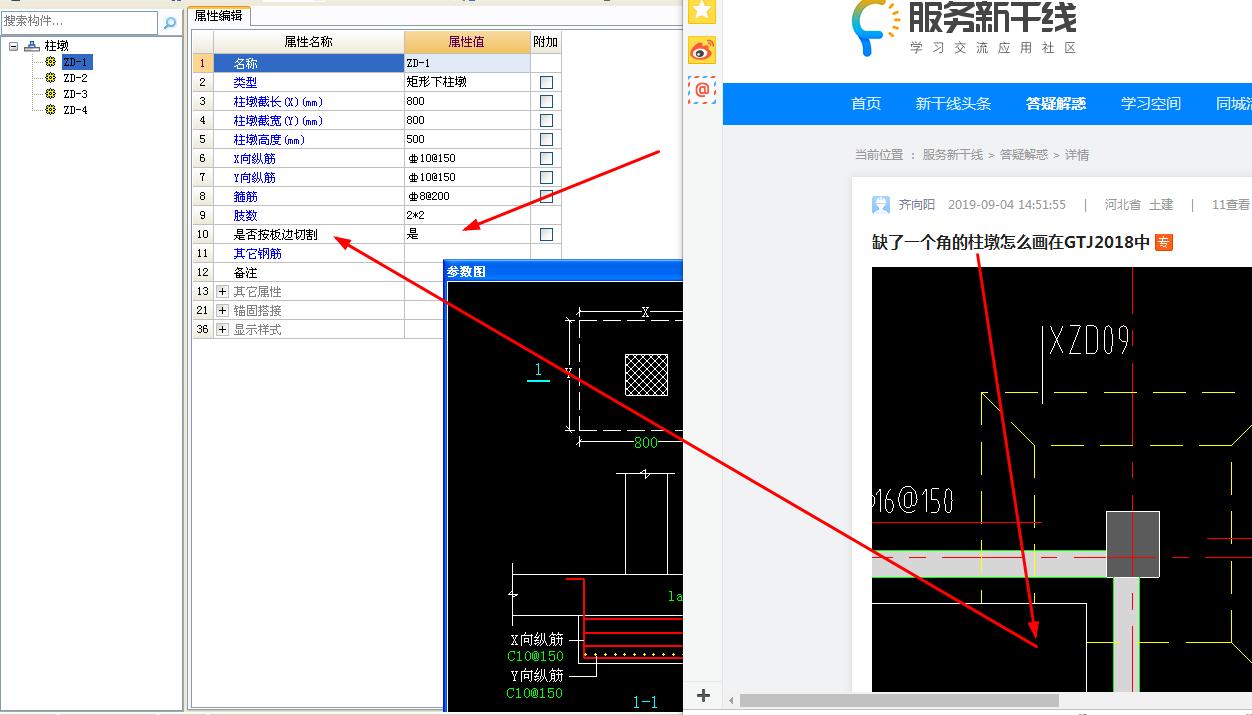Click the 名称 value cell ZD-1

coord(467,63)
